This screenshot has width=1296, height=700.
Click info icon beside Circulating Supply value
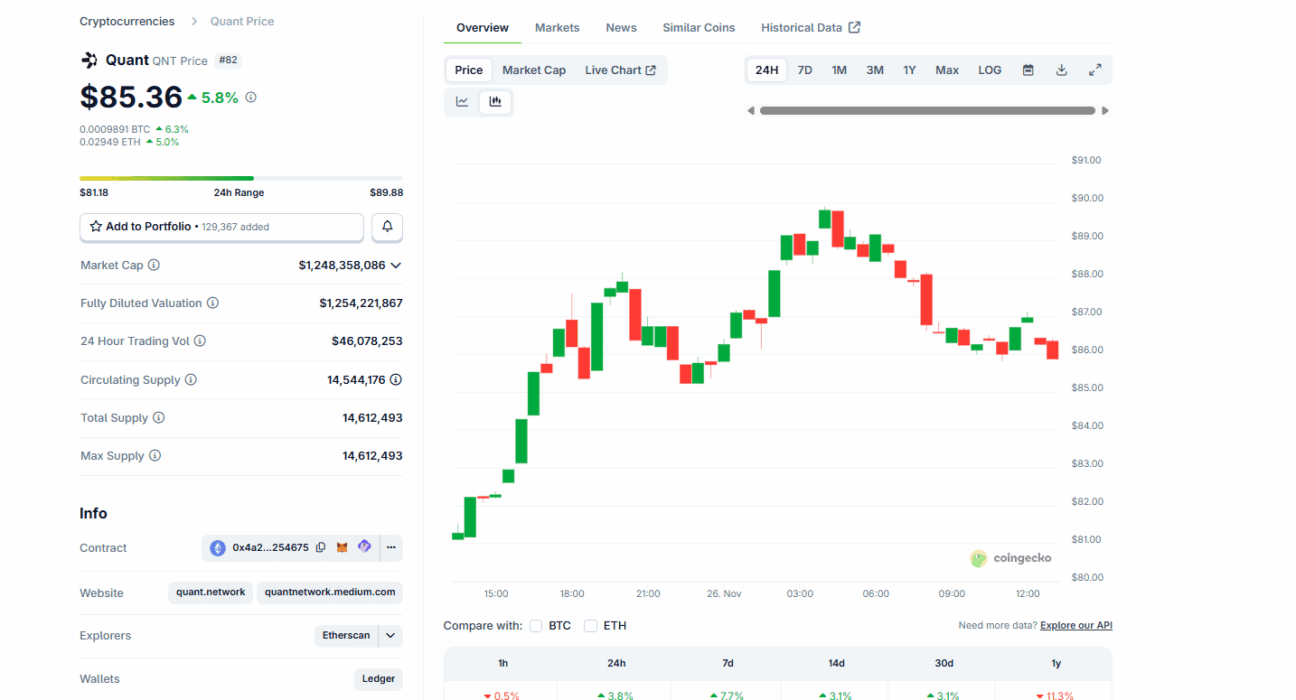tap(396, 380)
